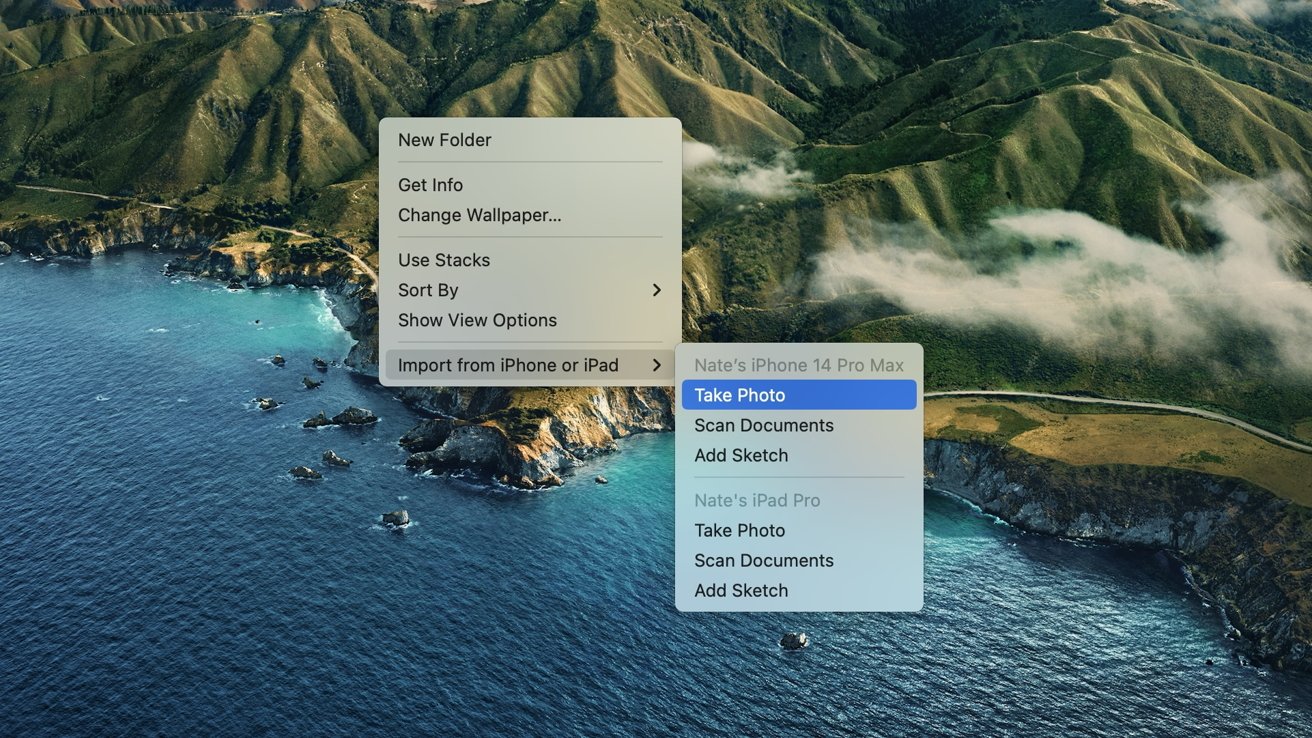Add Sketch from the iPhone 14 Pro Max
The width and height of the screenshot is (1312, 738).
click(x=741, y=455)
